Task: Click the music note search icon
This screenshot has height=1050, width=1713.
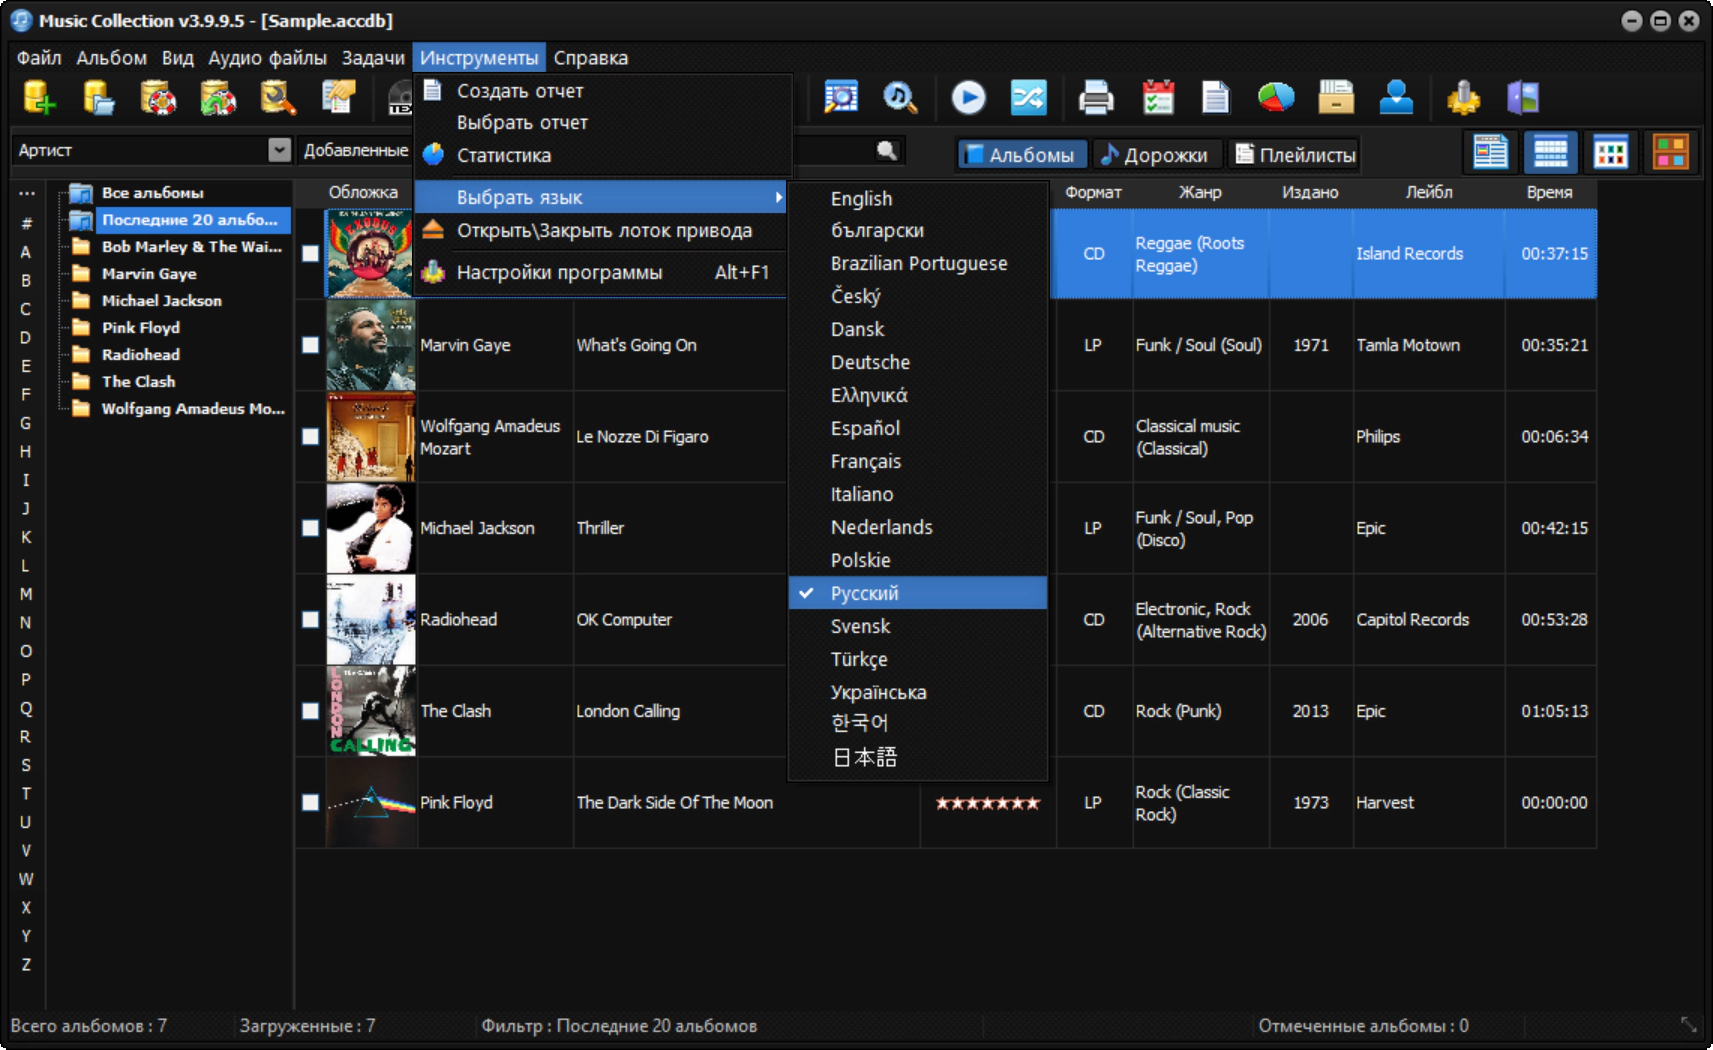Action: (x=900, y=97)
